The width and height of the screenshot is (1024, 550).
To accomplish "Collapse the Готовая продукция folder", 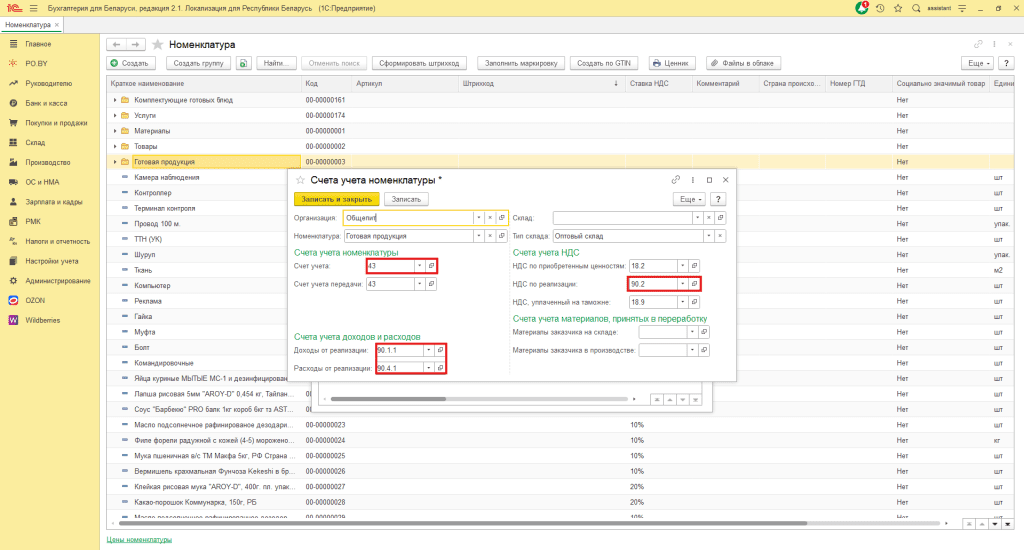I will (115, 162).
